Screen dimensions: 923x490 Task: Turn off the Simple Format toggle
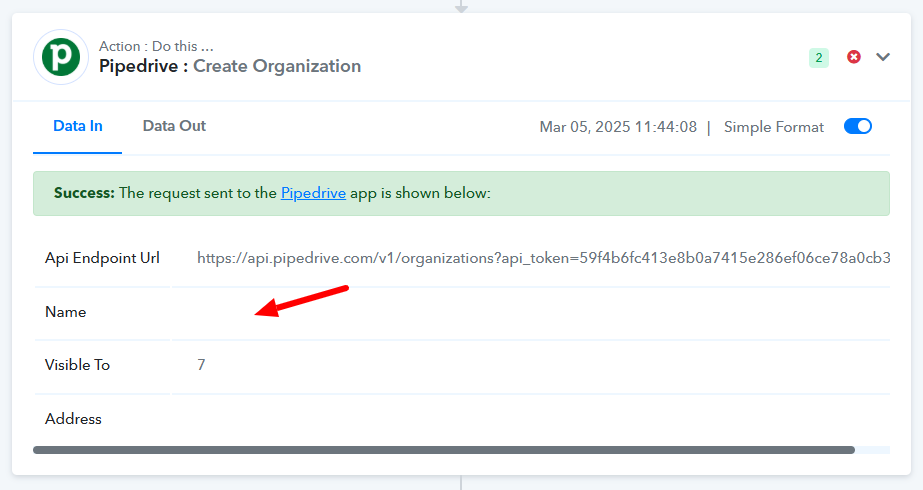pos(858,126)
